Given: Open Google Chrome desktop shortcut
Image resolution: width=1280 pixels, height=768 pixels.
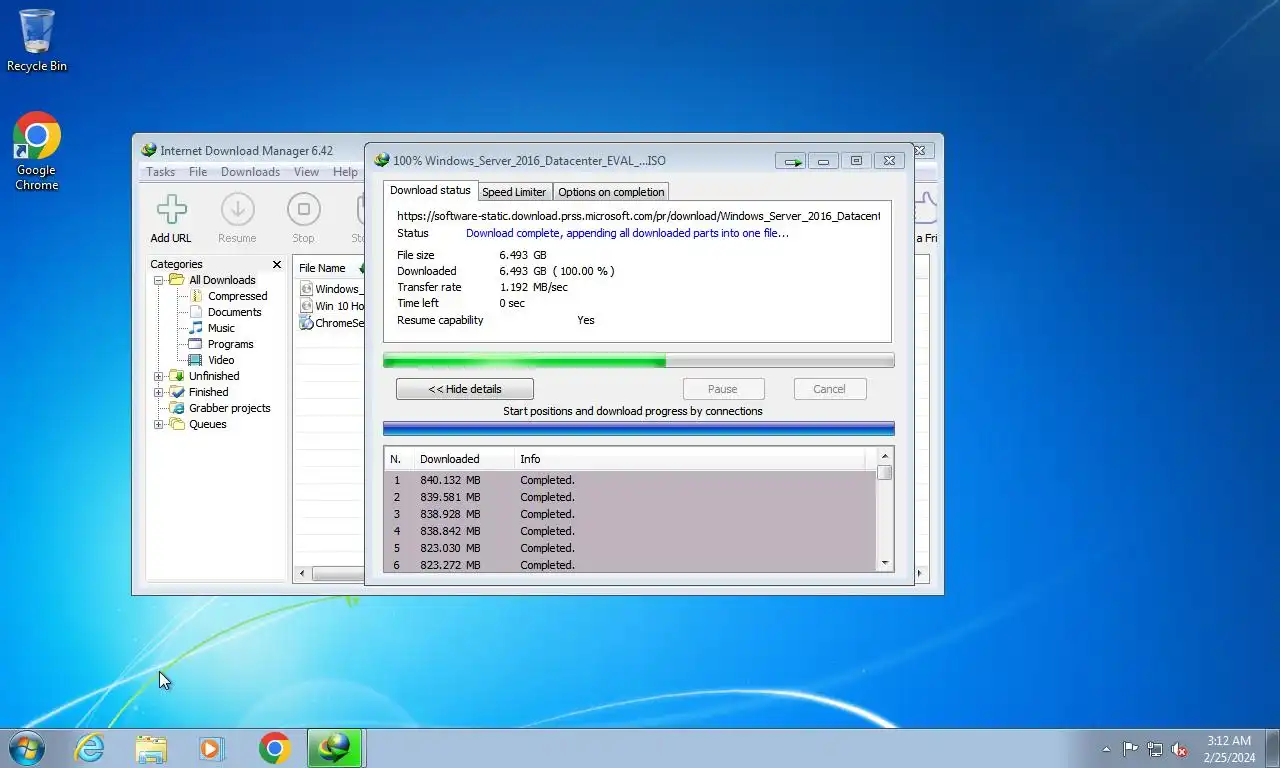Looking at the screenshot, I should pos(37,150).
